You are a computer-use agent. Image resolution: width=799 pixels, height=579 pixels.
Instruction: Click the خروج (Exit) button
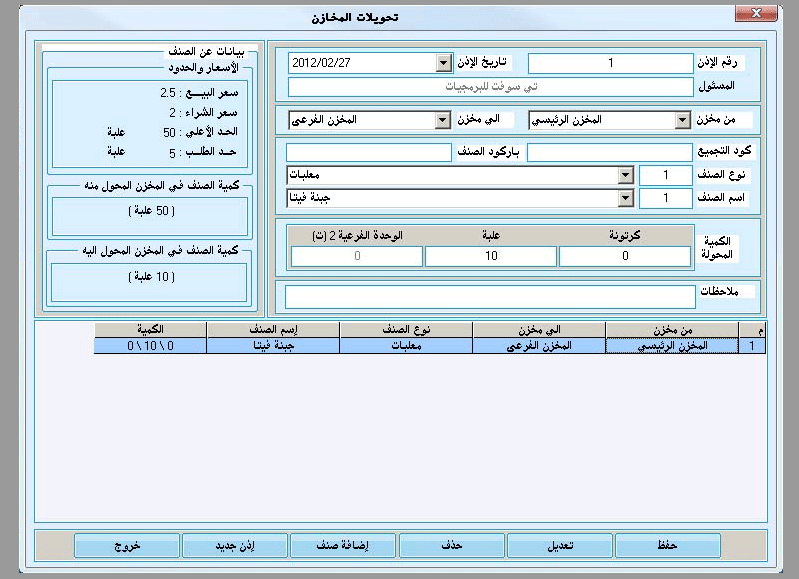click(127, 545)
